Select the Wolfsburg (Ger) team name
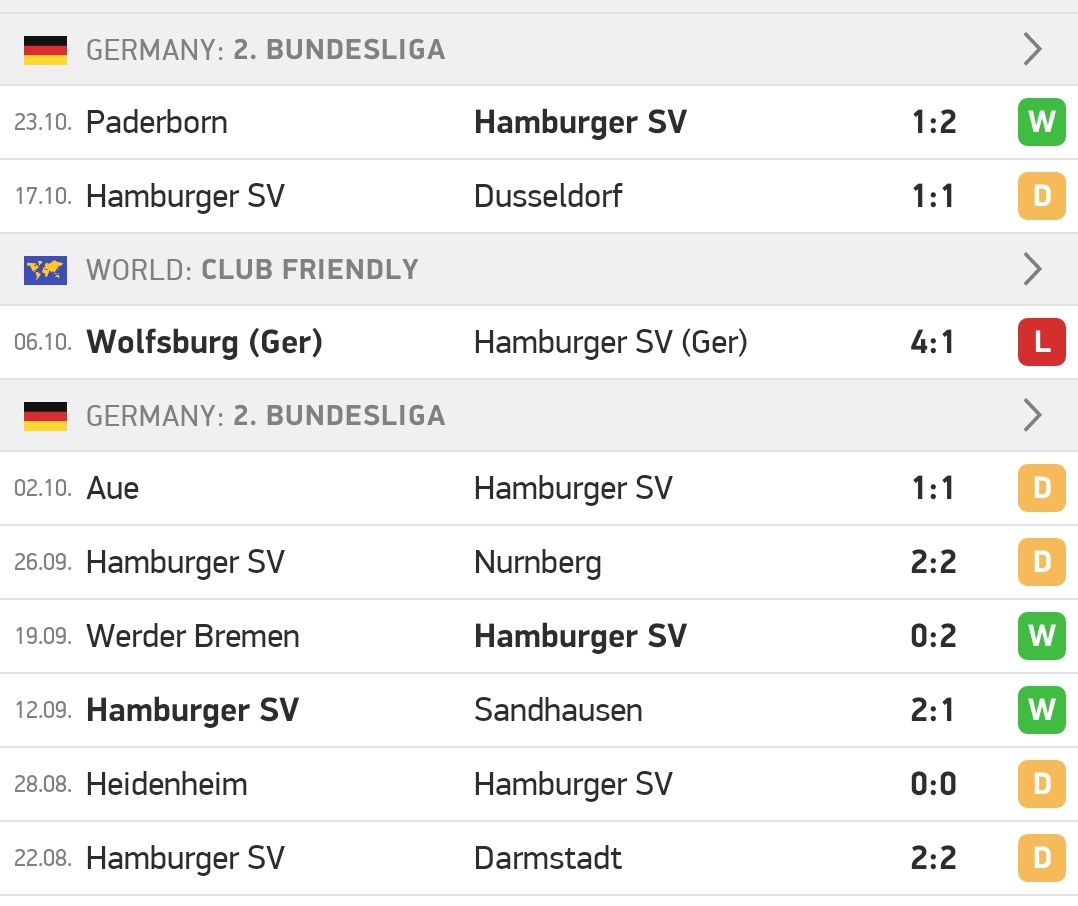The width and height of the screenshot is (1078, 906). [x=204, y=342]
